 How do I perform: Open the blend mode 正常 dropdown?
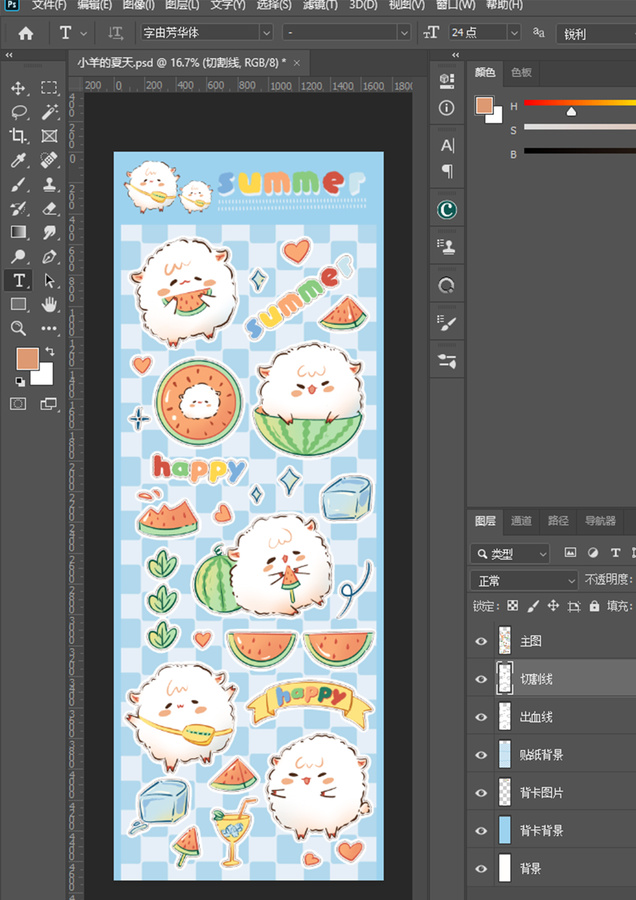(x=523, y=580)
